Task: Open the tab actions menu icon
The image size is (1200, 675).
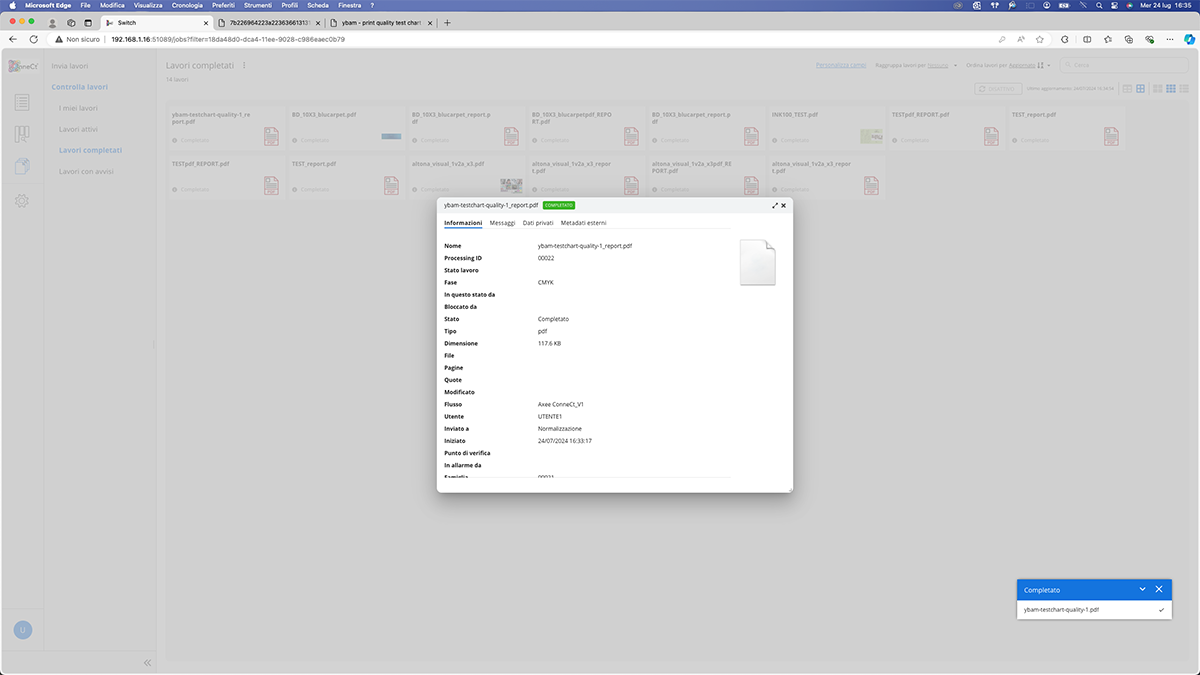Action: (x=88, y=22)
